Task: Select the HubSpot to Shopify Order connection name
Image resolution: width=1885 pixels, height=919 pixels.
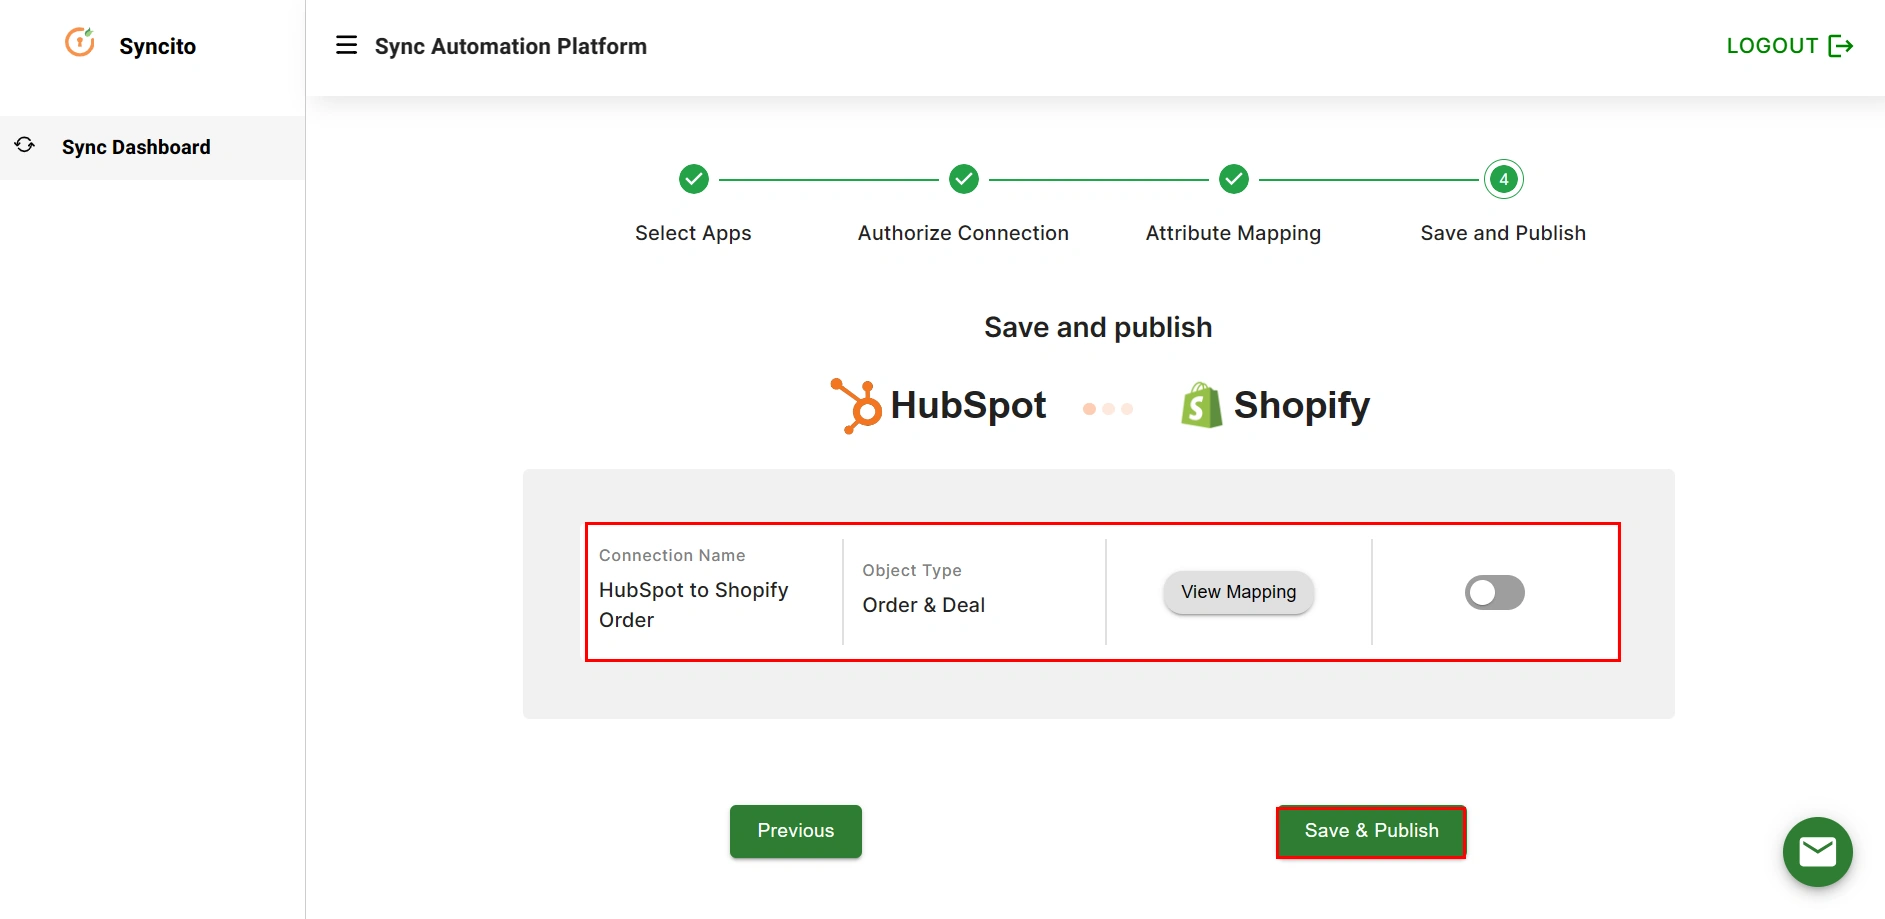Action: click(693, 604)
